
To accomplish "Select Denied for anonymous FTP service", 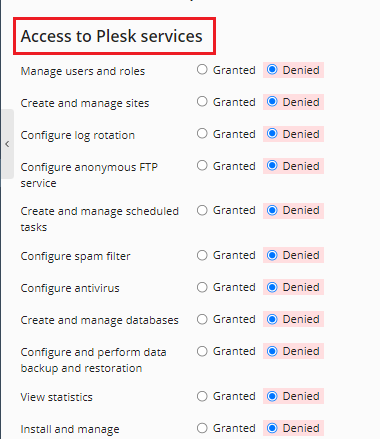I will 272,166.
